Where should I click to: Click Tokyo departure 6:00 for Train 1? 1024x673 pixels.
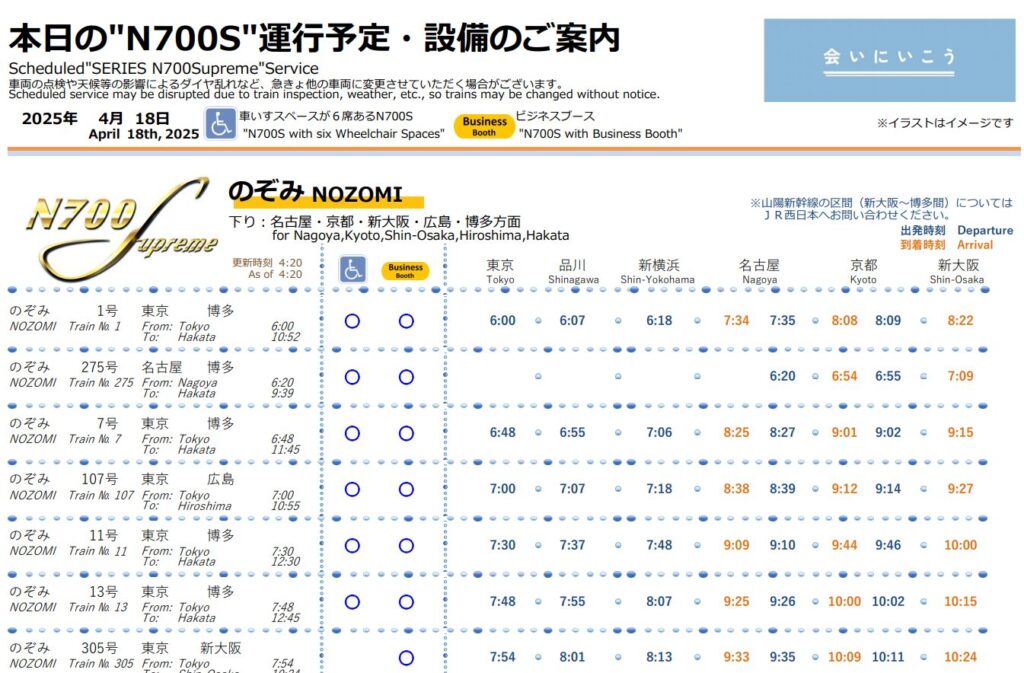[502, 321]
